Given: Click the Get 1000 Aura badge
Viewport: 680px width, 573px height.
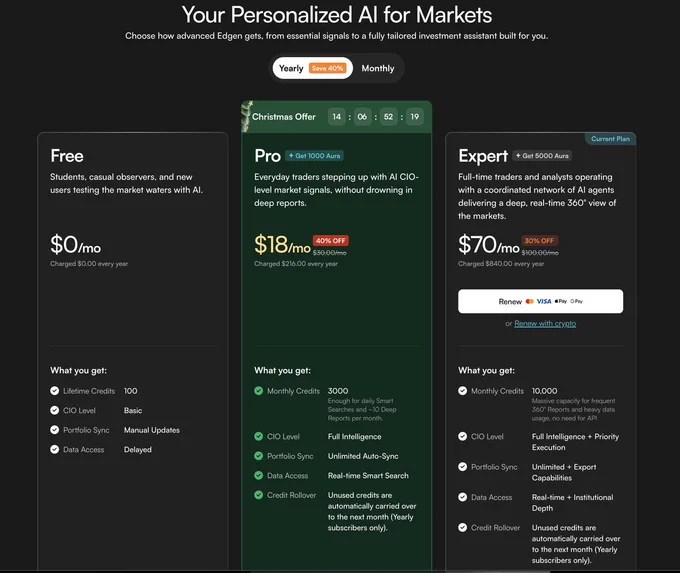Looking at the screenshot, I should [x=314, y=156].
